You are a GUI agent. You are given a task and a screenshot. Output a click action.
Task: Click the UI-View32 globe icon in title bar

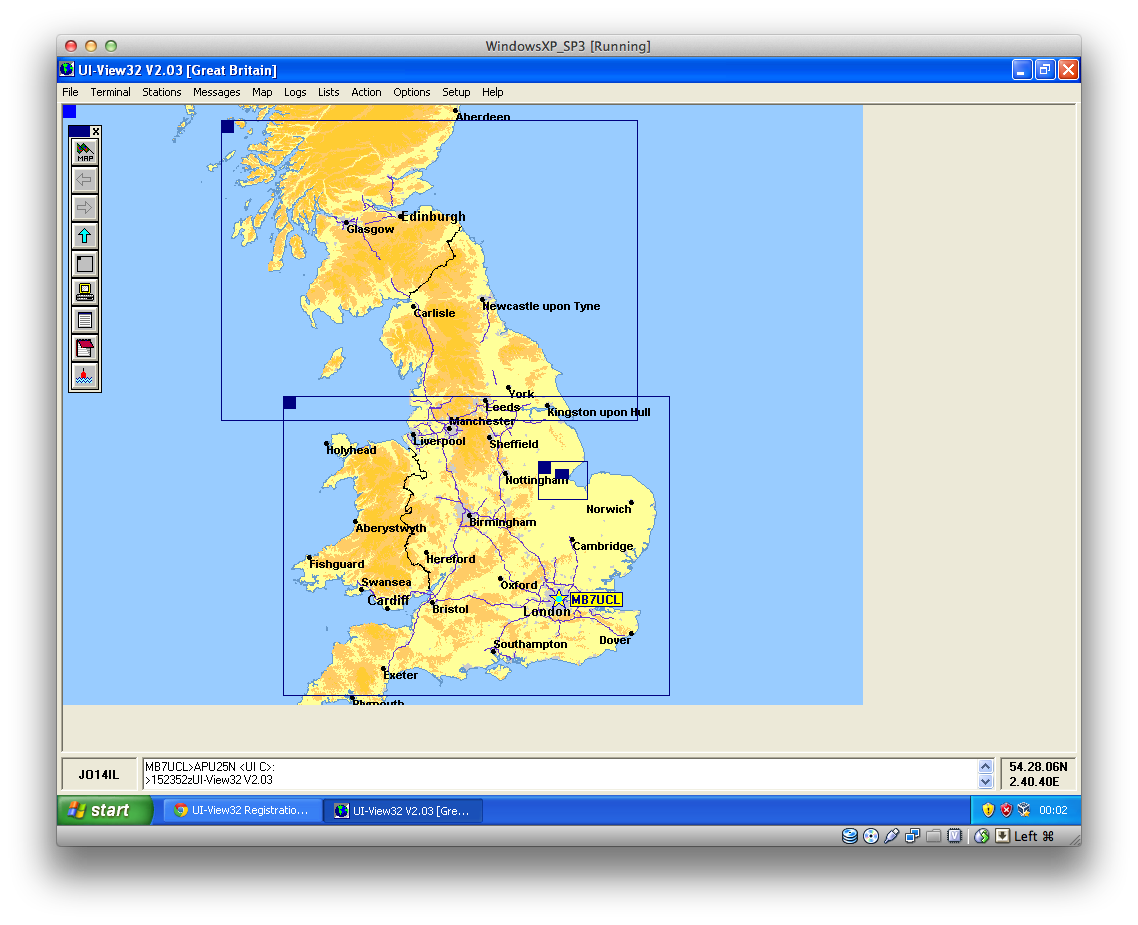(x=67, y=70)
